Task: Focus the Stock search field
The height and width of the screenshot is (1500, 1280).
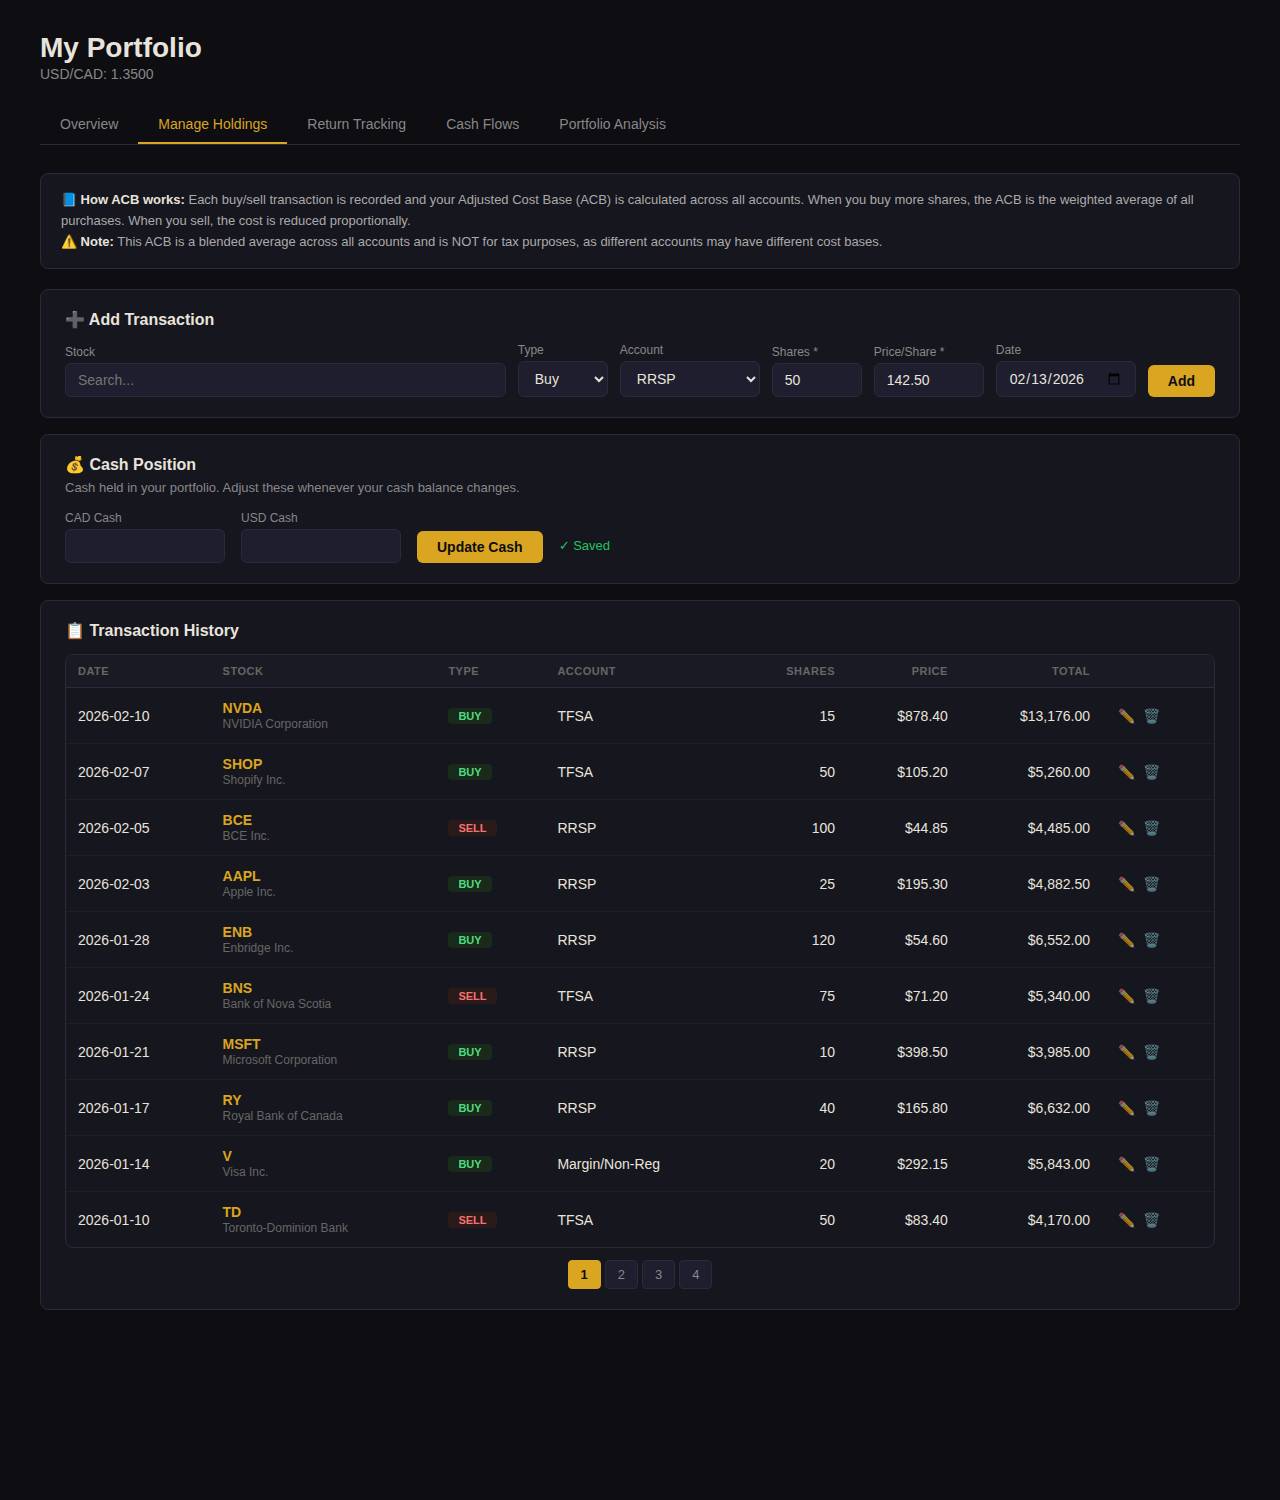Action: click(x=285, y=380)
